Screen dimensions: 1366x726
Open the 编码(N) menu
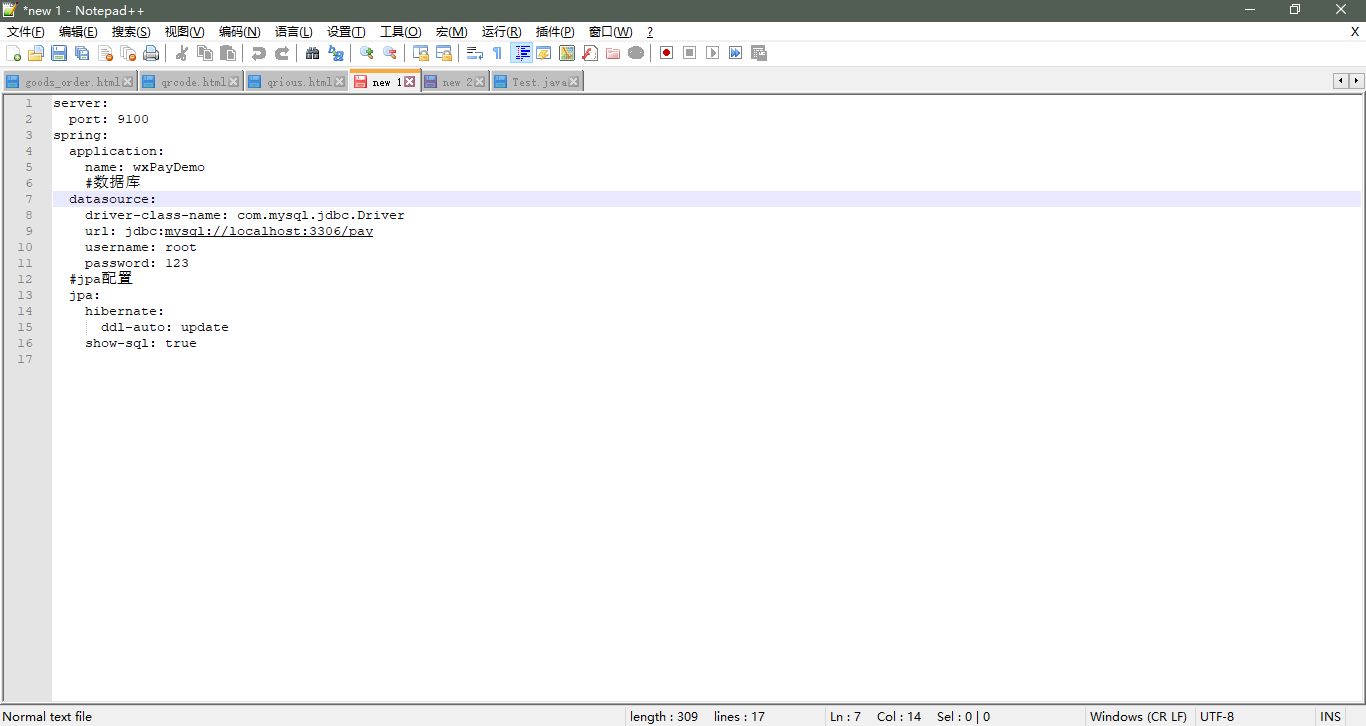pyautogui.click(x=240, y=32)
